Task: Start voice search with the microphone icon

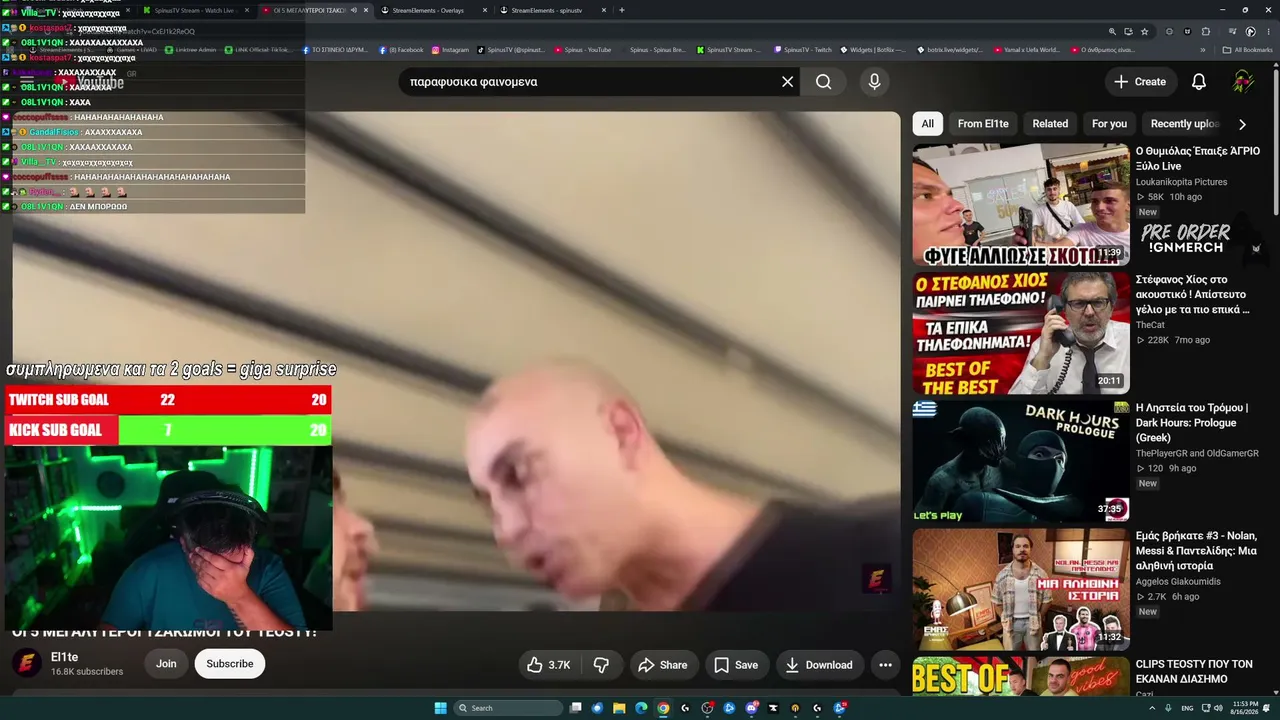Action: pos(875,82)
